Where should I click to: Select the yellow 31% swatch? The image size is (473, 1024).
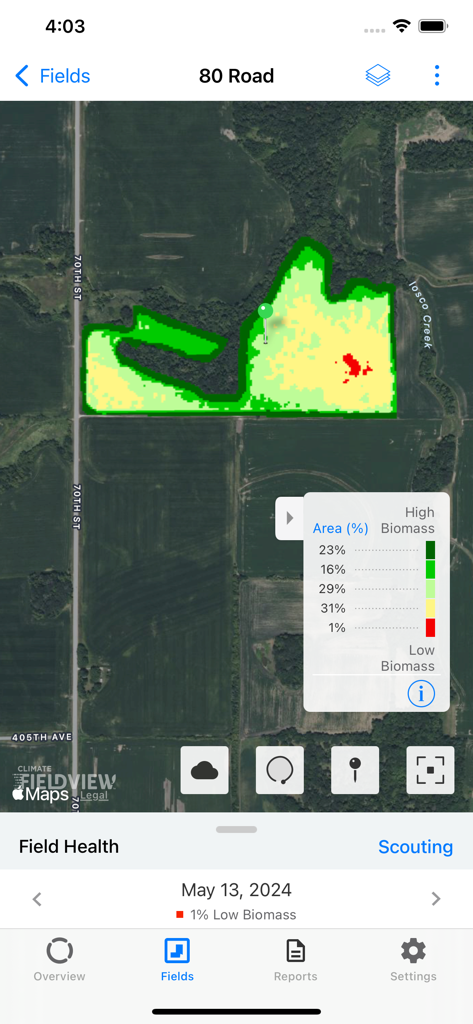(430, 609)
